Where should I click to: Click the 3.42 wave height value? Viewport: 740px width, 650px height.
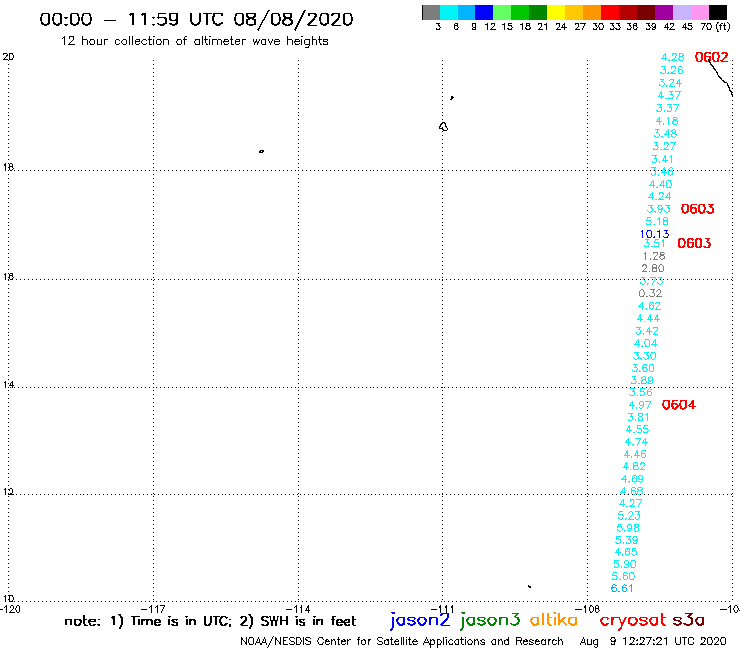pyautogui.click(x=647, y=331)
